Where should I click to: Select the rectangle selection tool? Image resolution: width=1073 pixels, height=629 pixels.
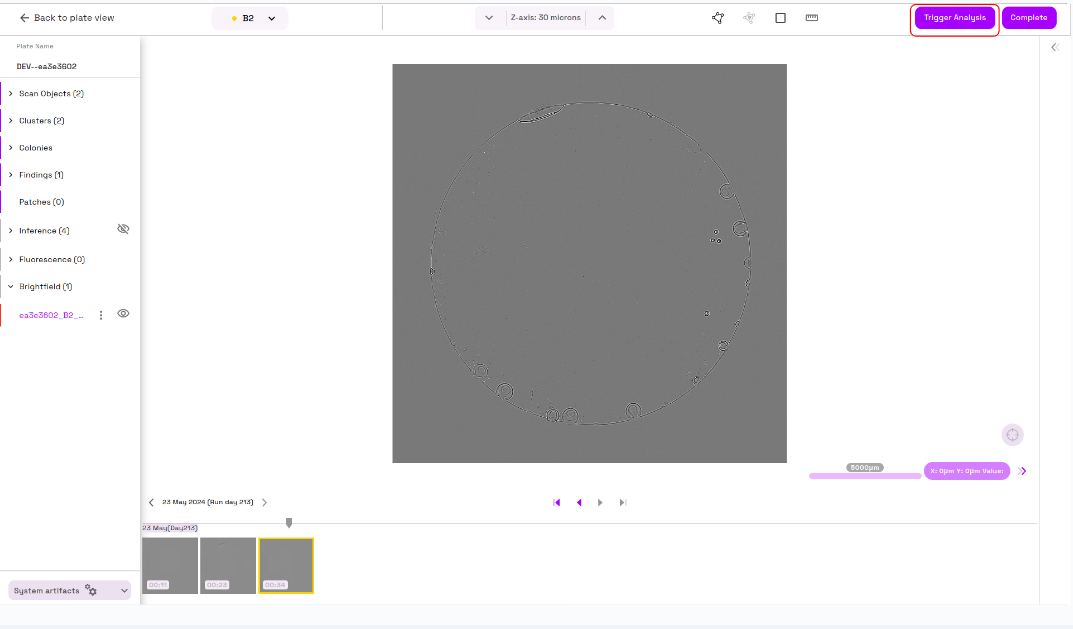(780, 18)
